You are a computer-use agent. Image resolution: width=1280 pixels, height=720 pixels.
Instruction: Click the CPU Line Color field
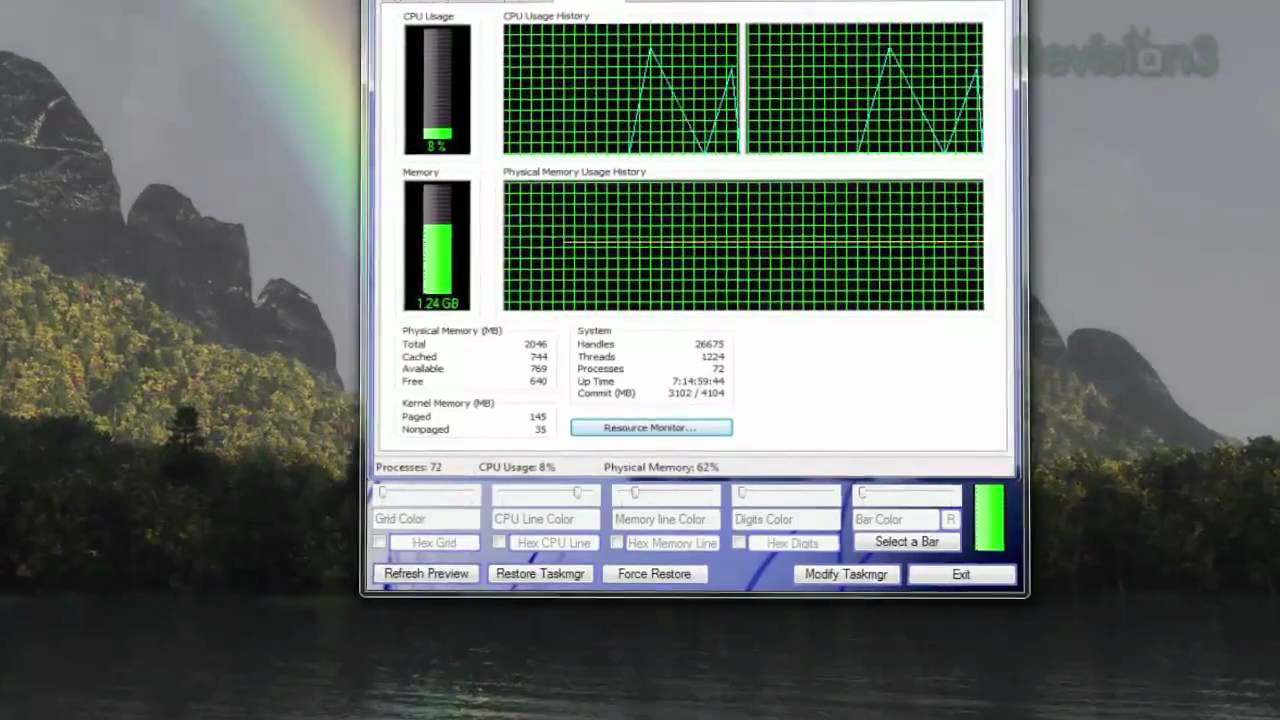point(547,519)
